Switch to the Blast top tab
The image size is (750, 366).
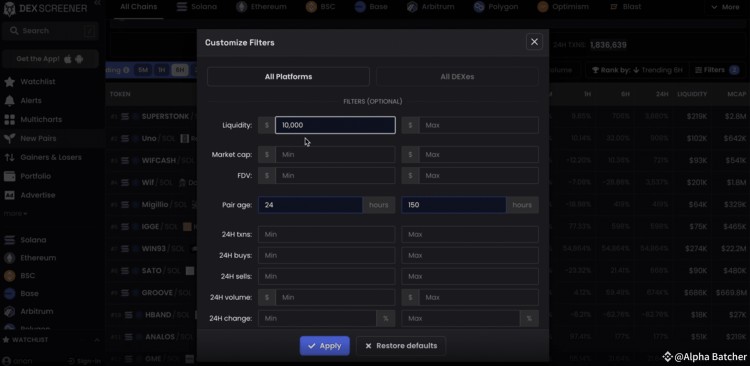[x=626, y=7]
